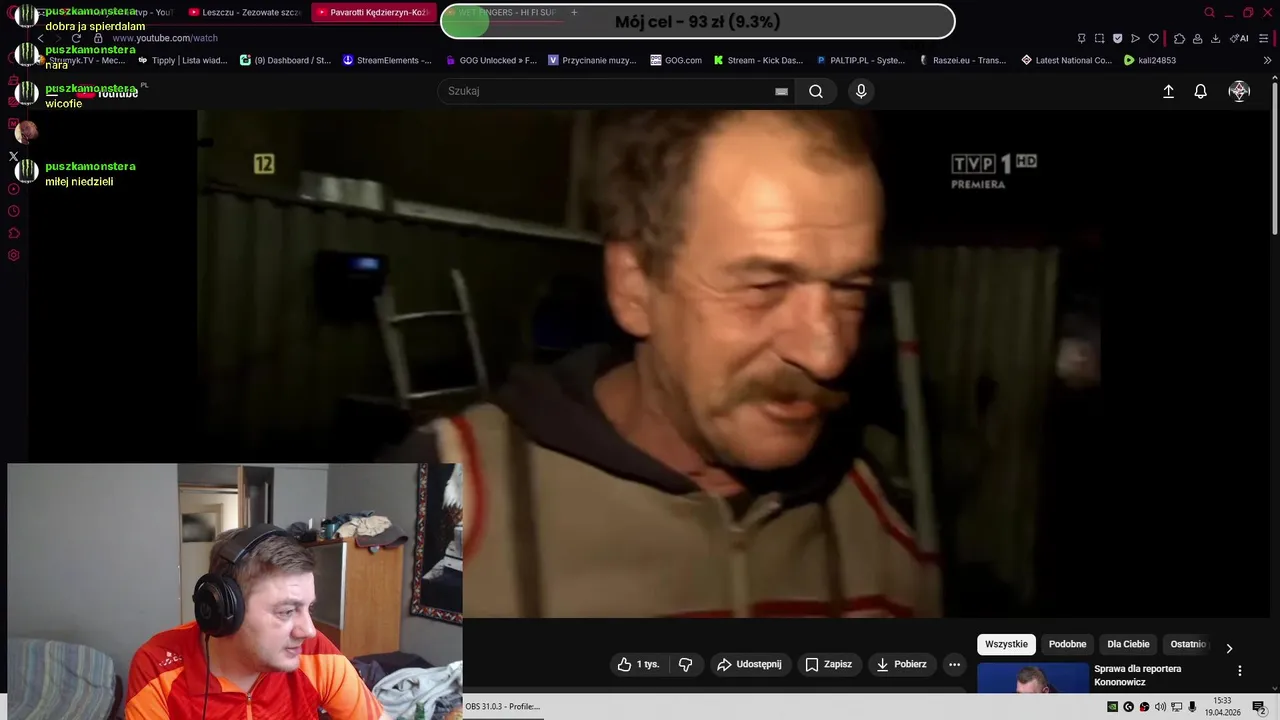Open the browser search tabs magnifier icon
This screenshot has width=1280, height=720.
1209,12
